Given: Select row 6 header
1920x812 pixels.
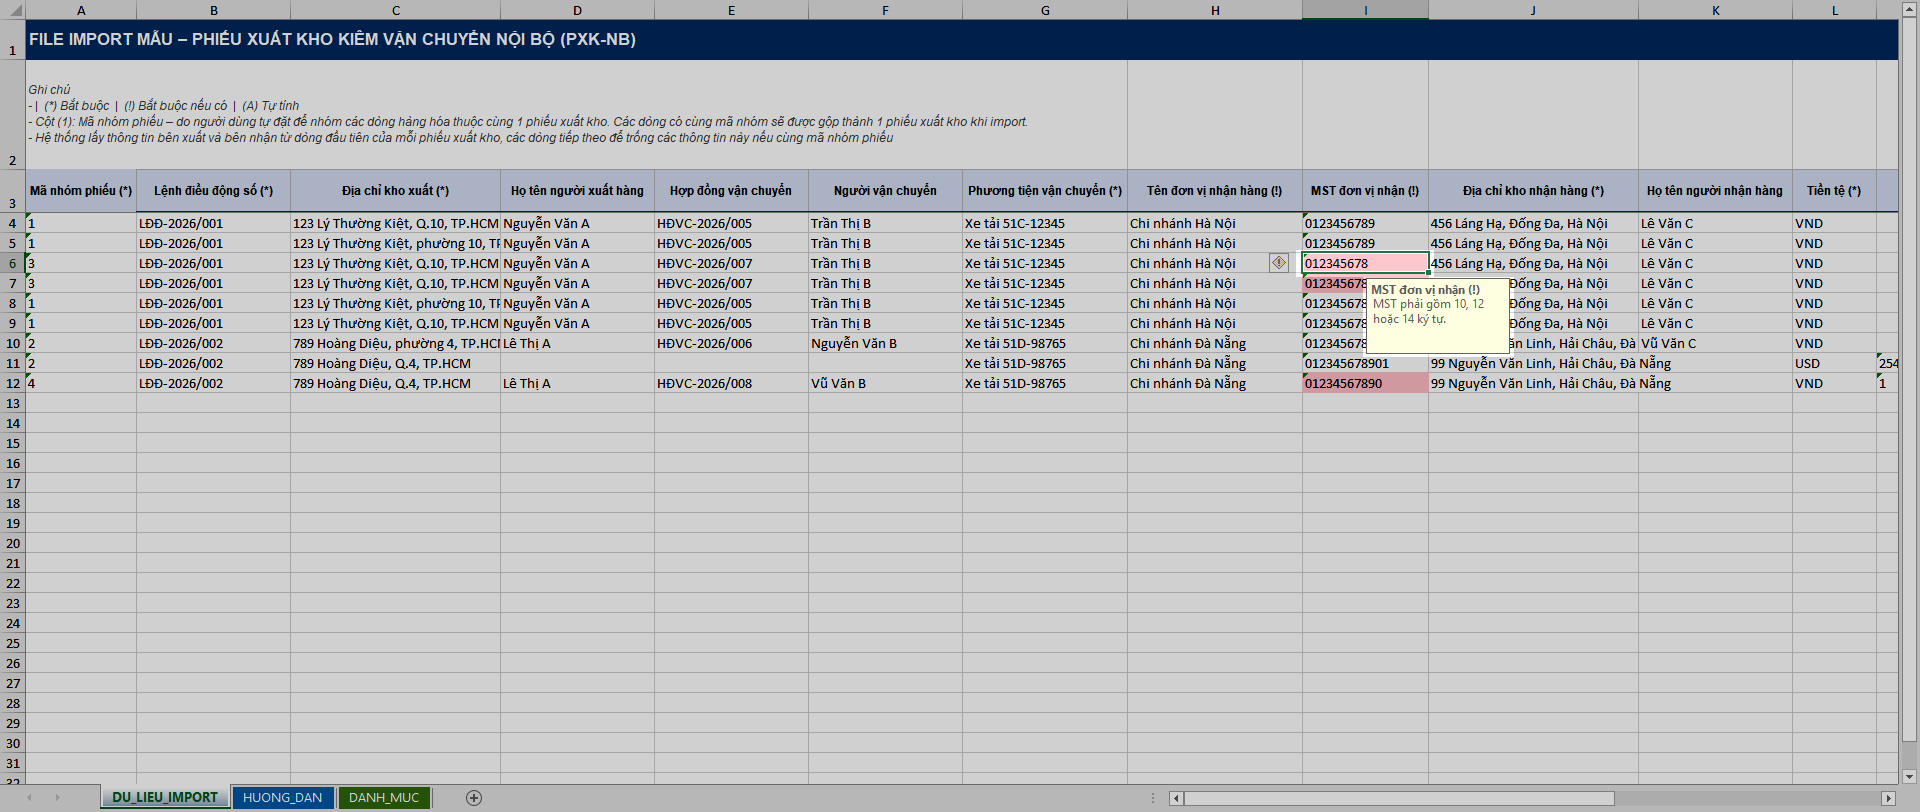Looking at the screenshot, I should 12,263.
